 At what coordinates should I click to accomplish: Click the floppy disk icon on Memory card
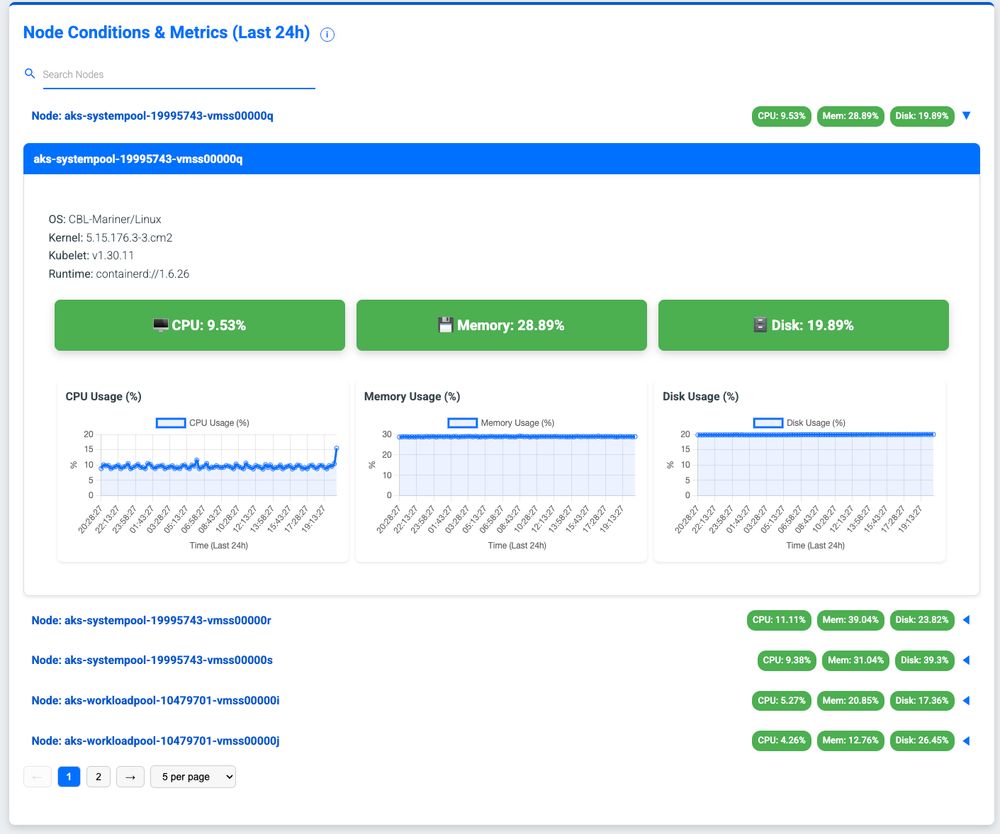446,325
